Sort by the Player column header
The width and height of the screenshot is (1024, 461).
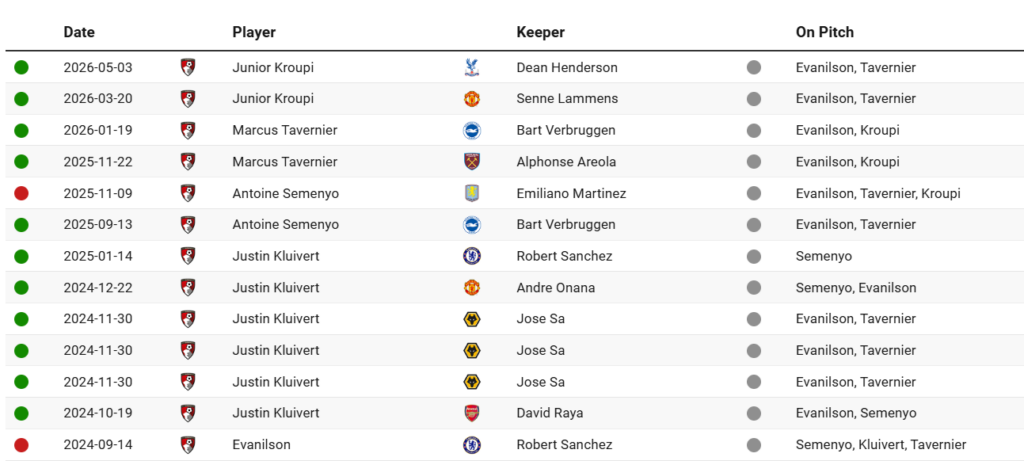[x=254, y=32]
